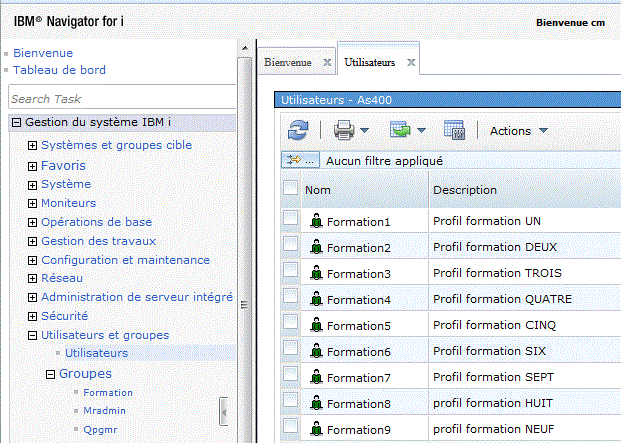Open the Sécurité link in the tree
This screenshot has width=621, height=443.
pyautogui.click(x=65, y=316)
